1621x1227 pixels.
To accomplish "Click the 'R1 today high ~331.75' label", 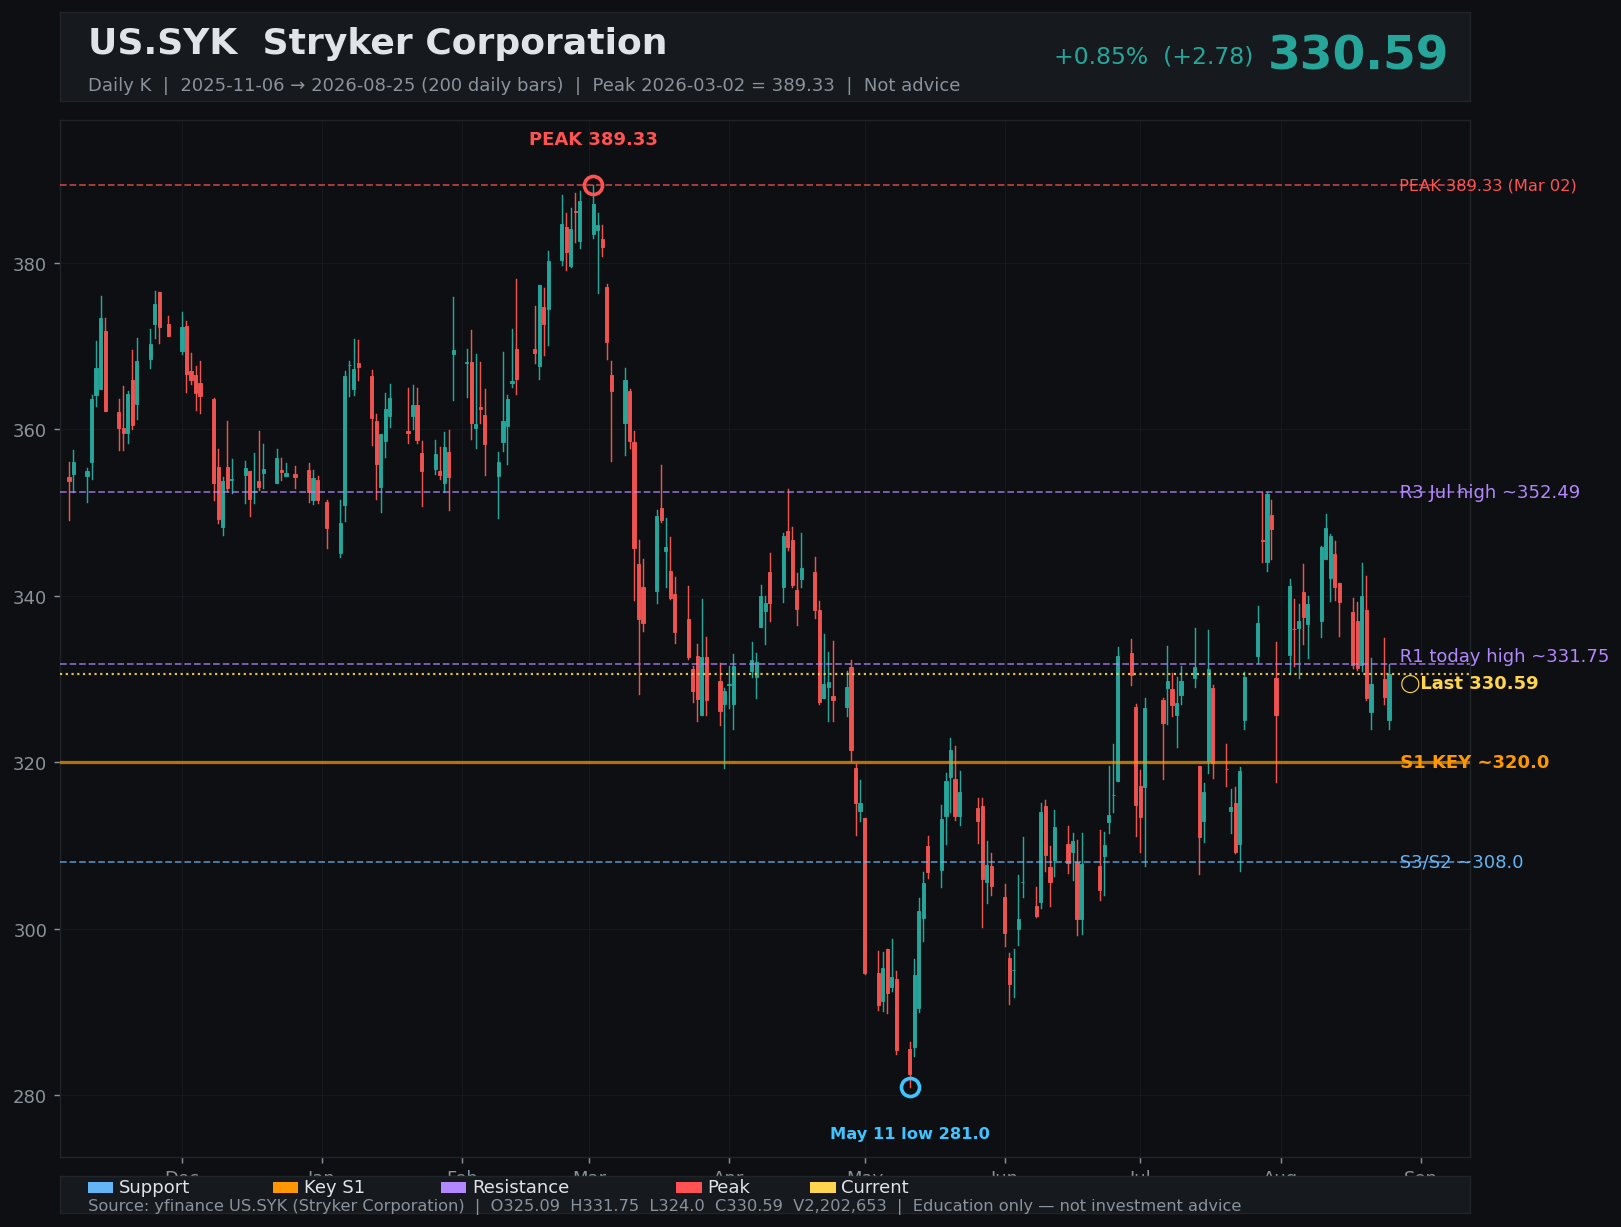I will 1504,656.
